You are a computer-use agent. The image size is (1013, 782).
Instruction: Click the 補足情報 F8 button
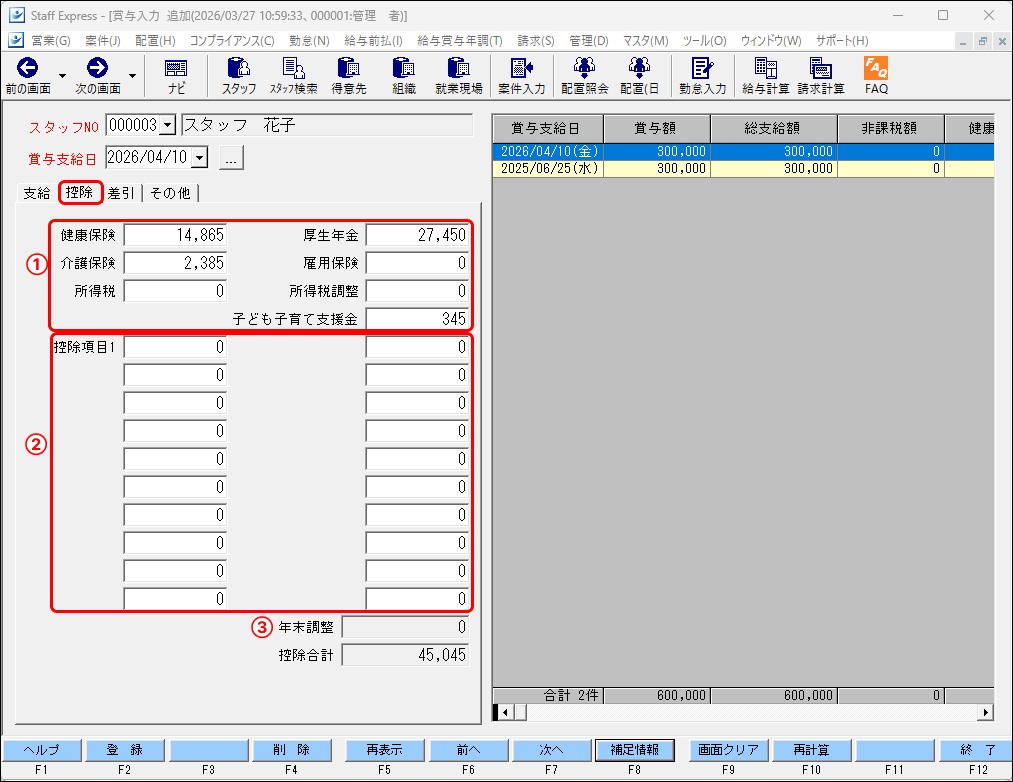point(634,750)
